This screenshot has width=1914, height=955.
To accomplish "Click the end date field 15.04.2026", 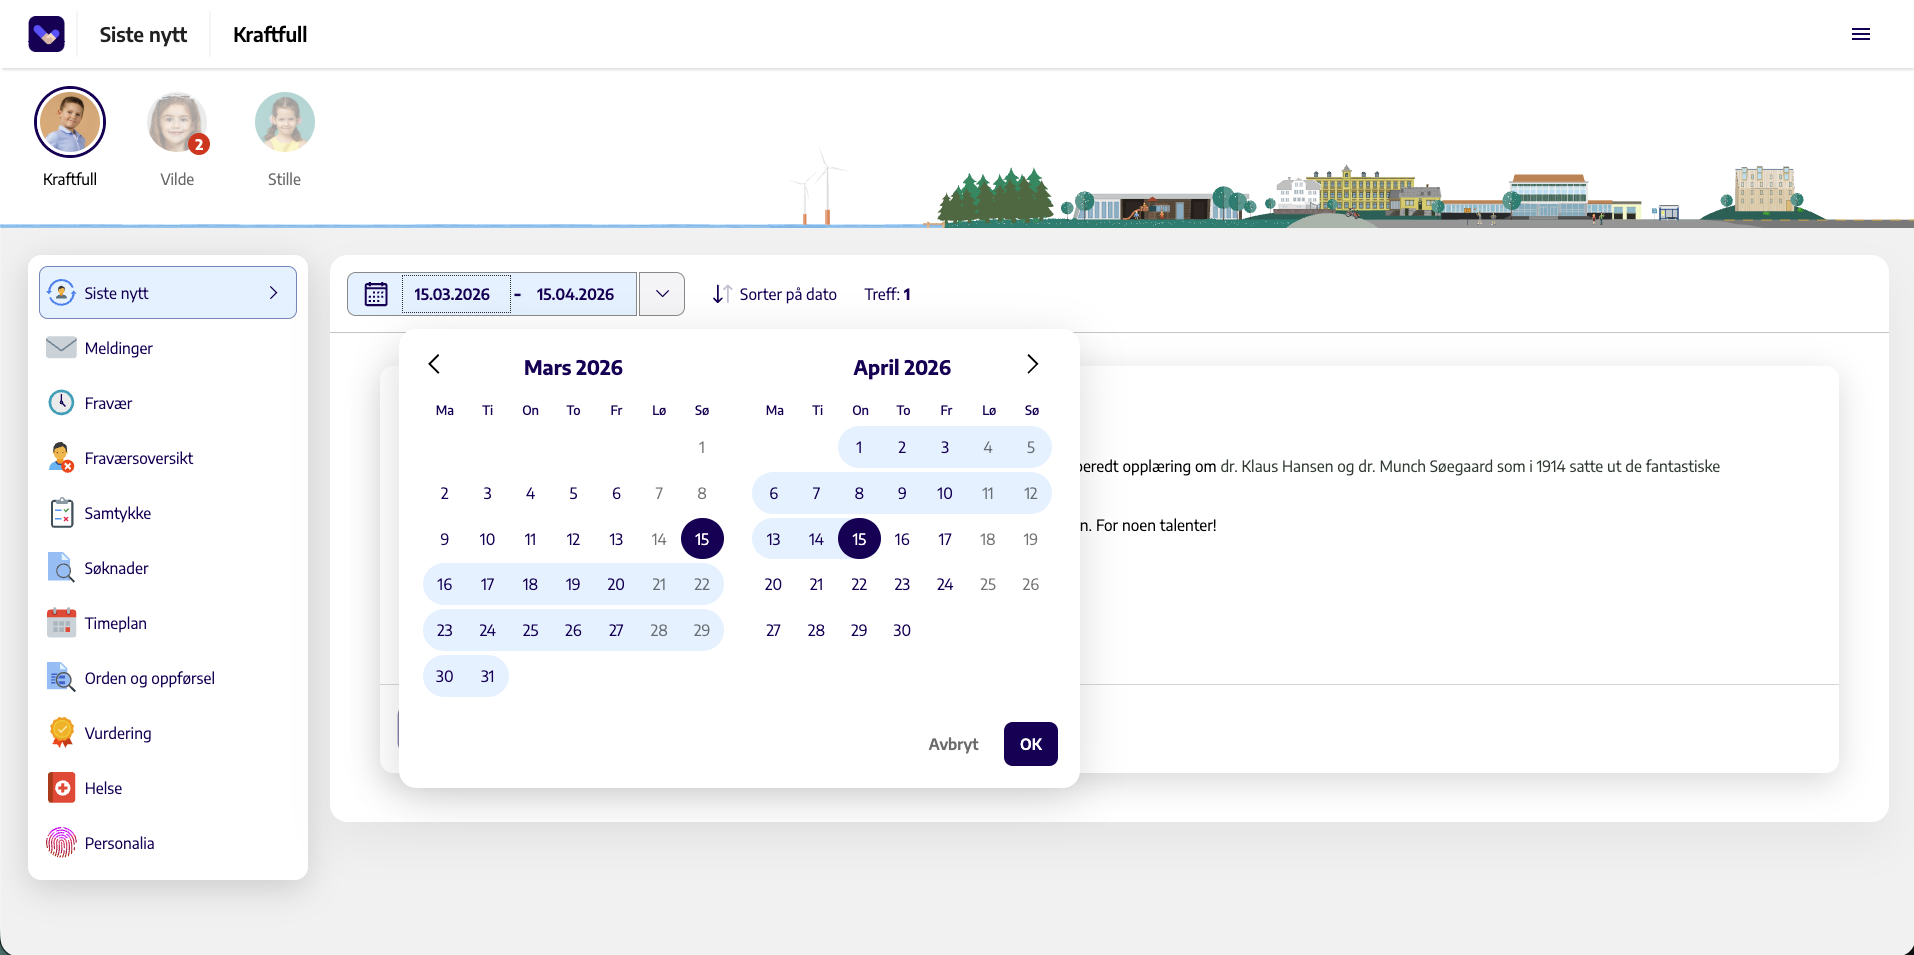I will [576, 294].
